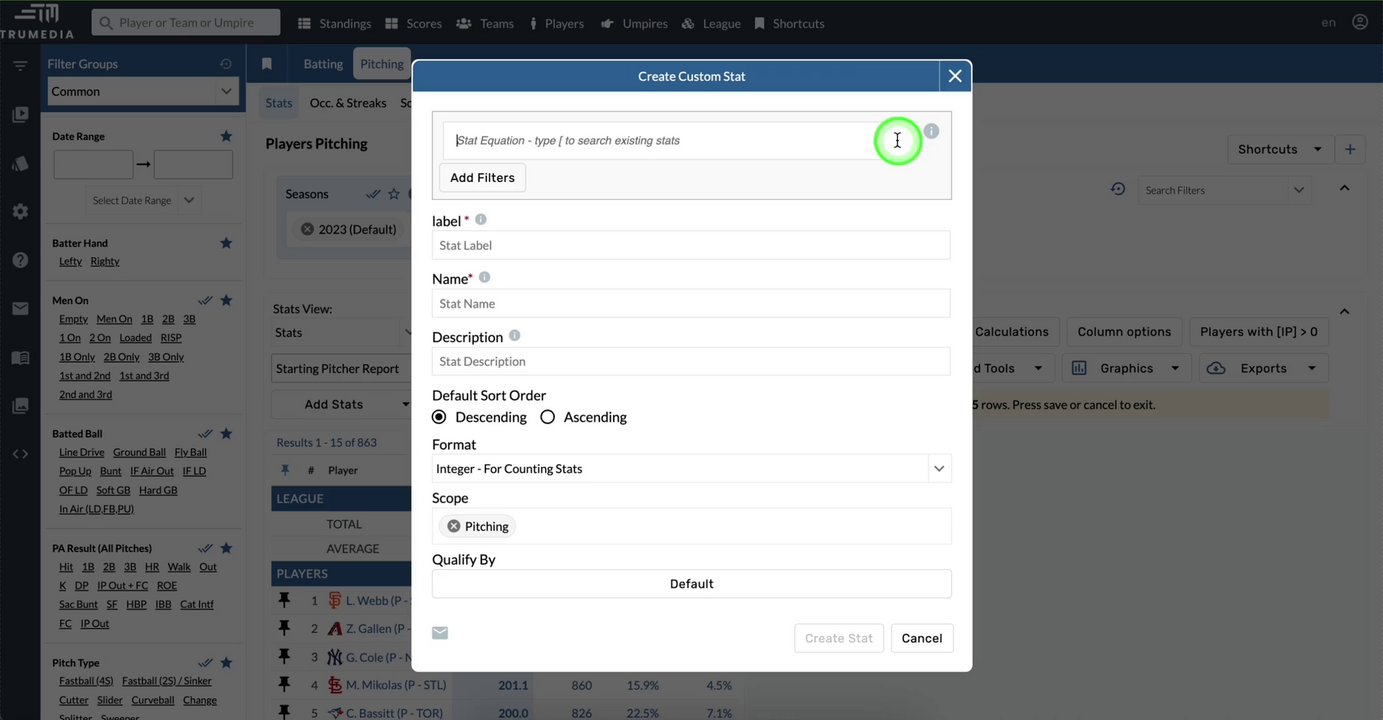1383x720 pixels.
Task: Click the Cancel button
Action: 922,638
